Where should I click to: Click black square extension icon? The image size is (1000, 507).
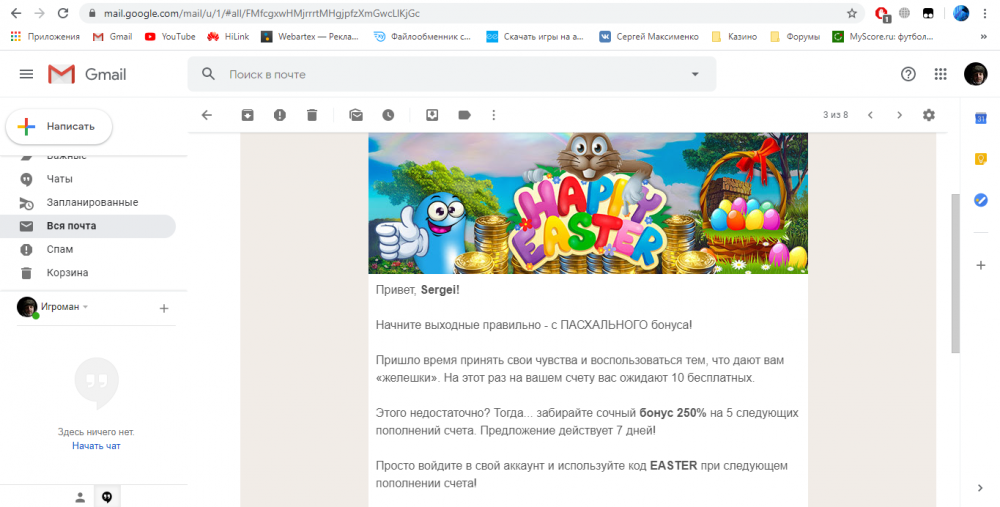[x=928, y=13]
